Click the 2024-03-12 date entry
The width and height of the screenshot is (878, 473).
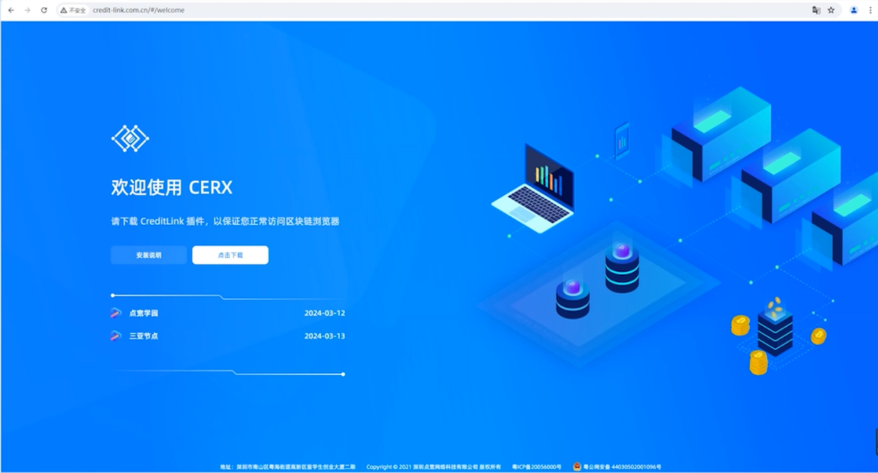[x=324, y=313]
